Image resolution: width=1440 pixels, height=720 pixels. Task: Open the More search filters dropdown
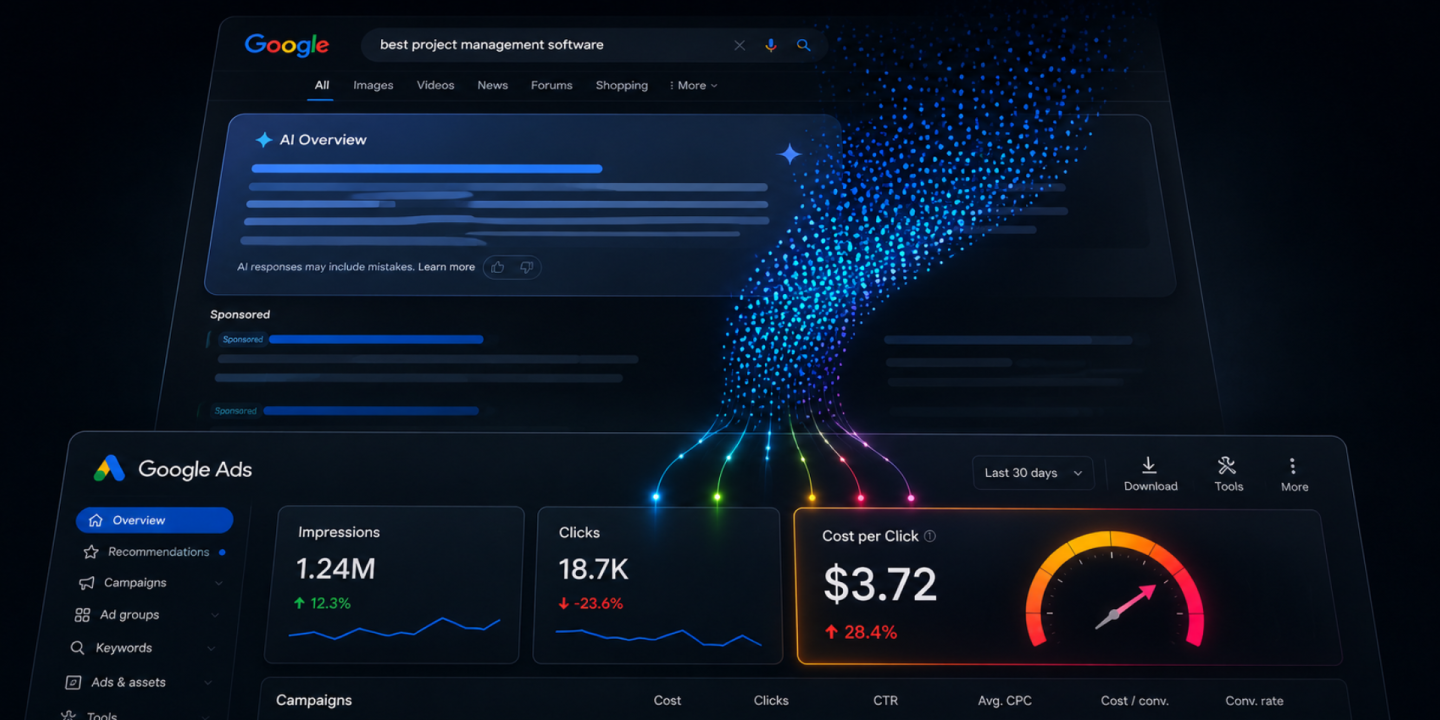tap(693, 86)
